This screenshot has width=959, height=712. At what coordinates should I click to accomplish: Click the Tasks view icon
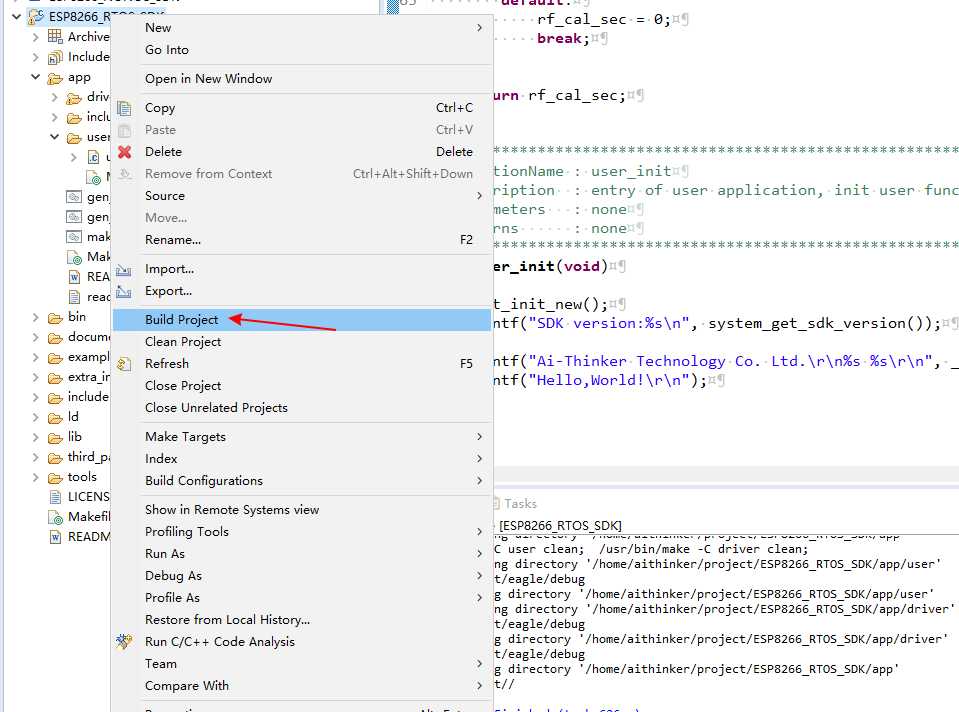pos(497,503)
